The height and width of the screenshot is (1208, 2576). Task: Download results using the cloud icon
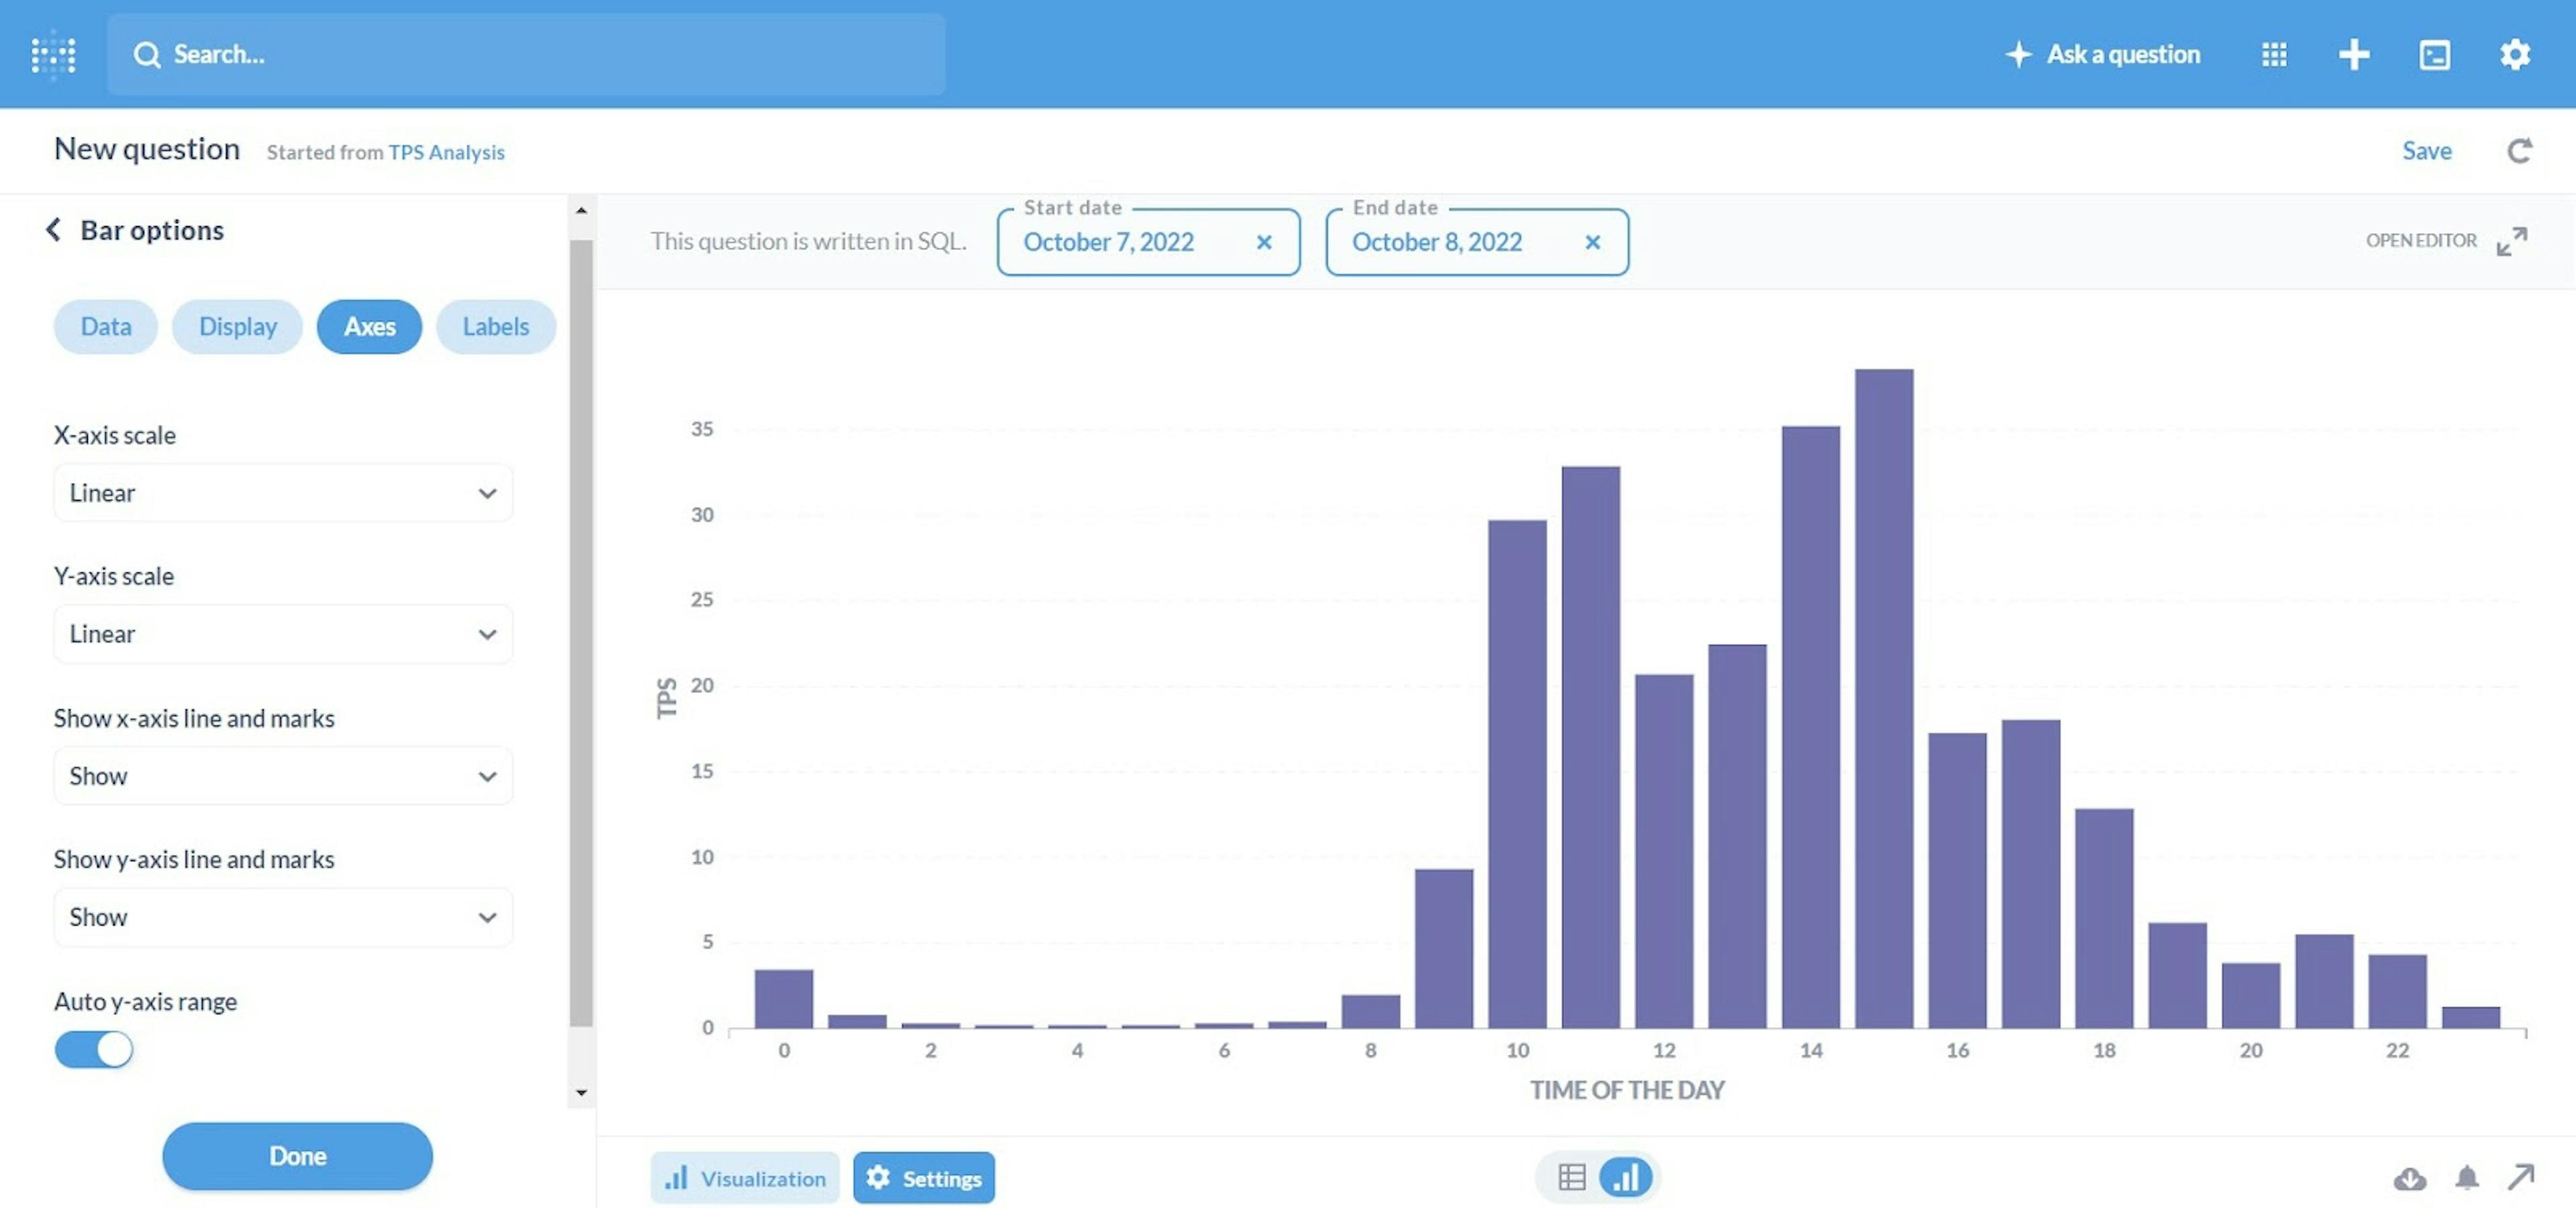pyautogui.click(x=2410, y=1178)
